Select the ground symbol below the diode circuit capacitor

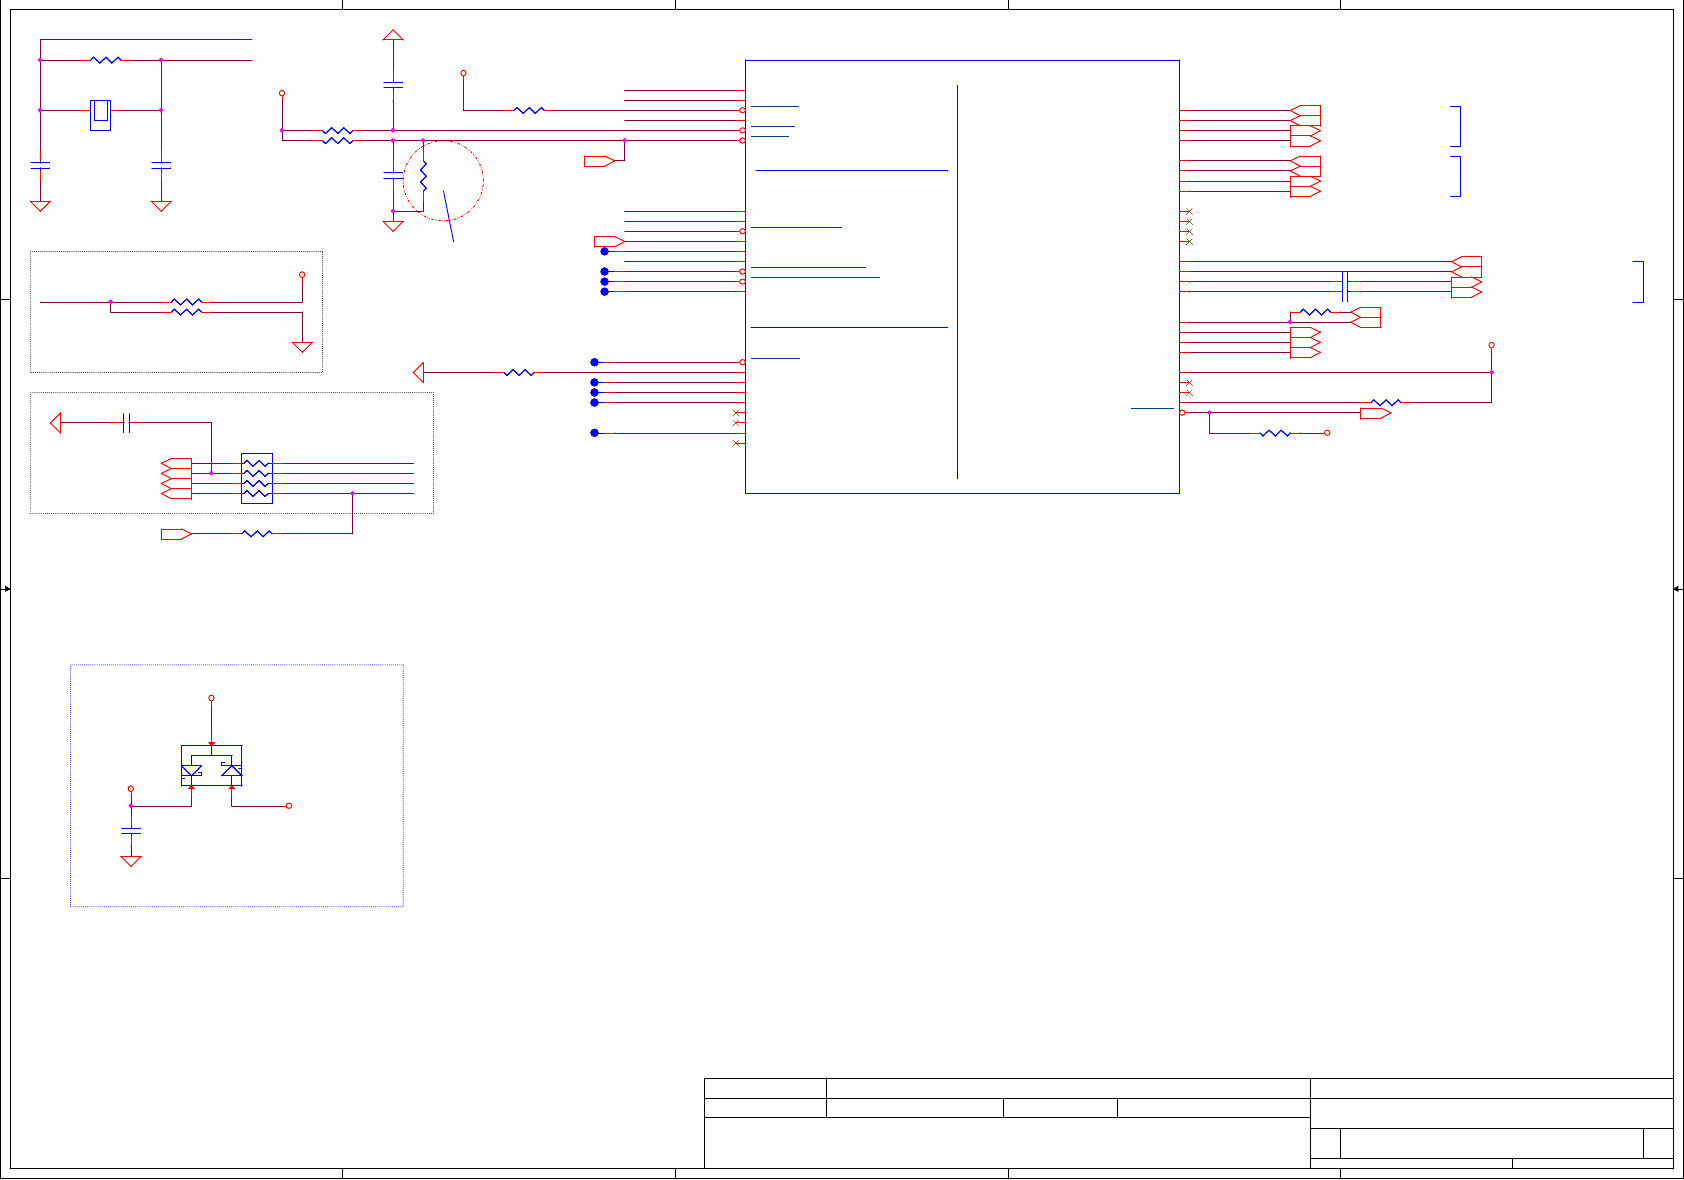click(x=131, y=861)
